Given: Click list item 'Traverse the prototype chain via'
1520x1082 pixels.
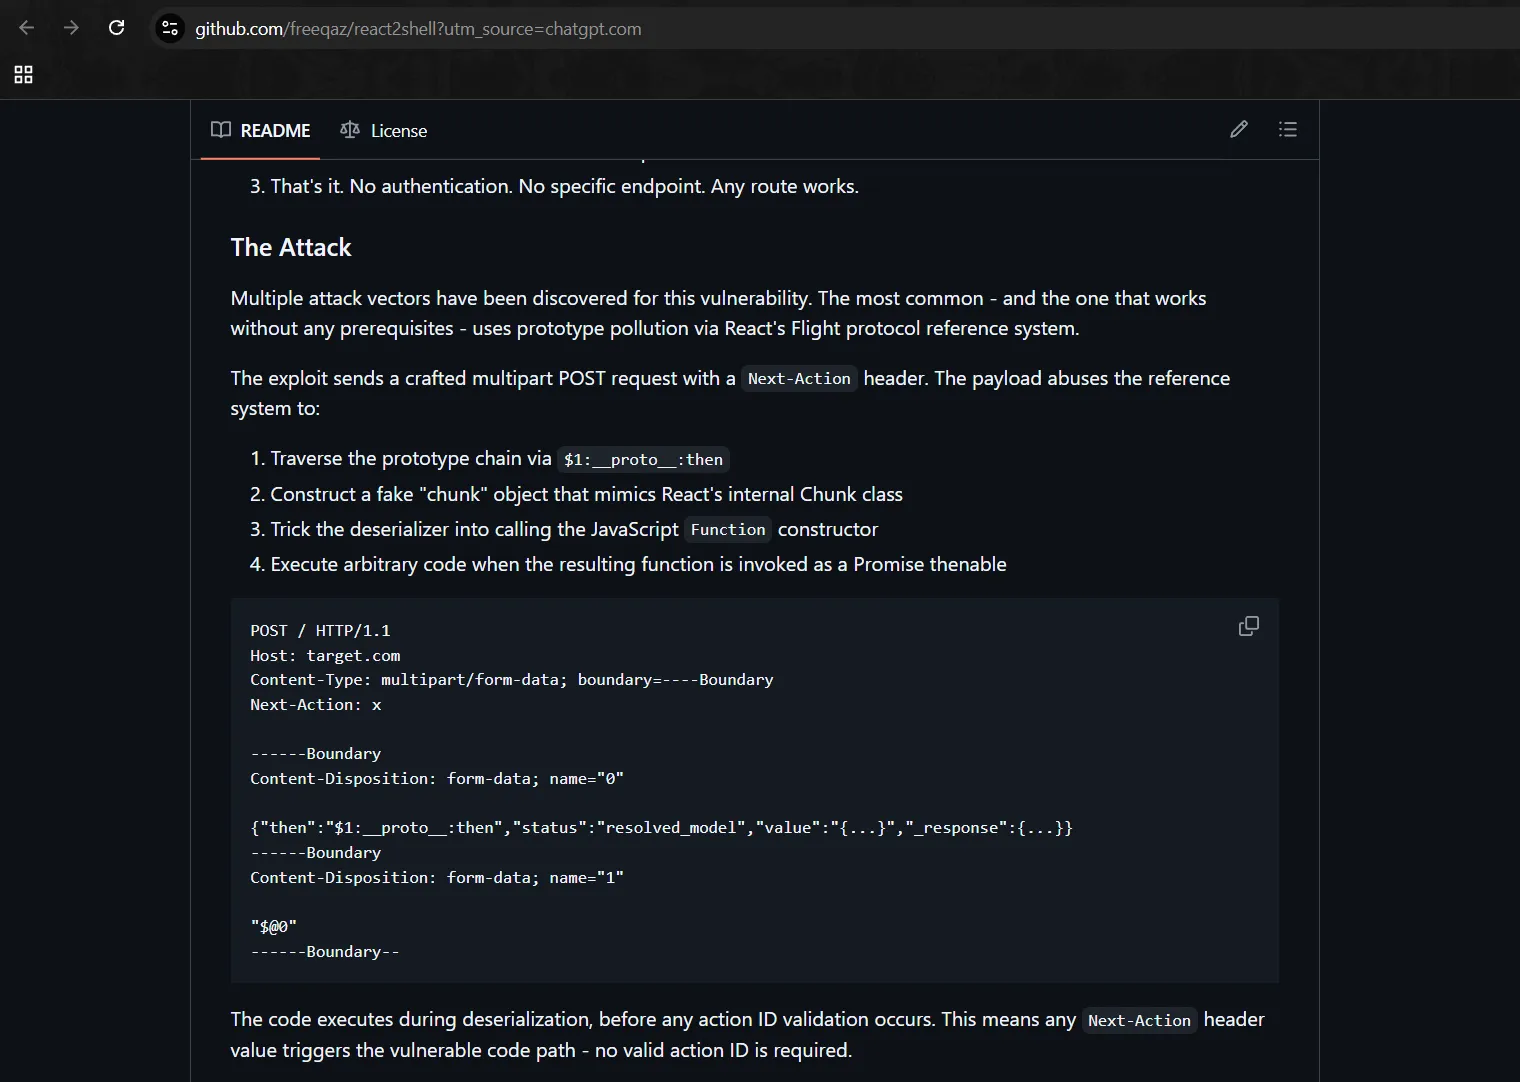Looking at the screenshot, I should tap(500, 459).
